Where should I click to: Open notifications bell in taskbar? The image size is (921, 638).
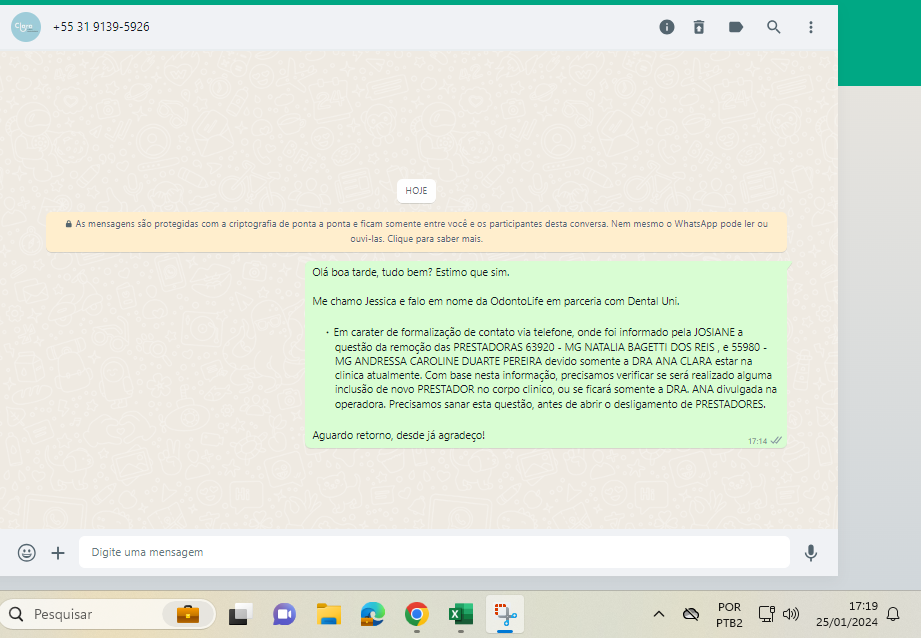[893, 615]
